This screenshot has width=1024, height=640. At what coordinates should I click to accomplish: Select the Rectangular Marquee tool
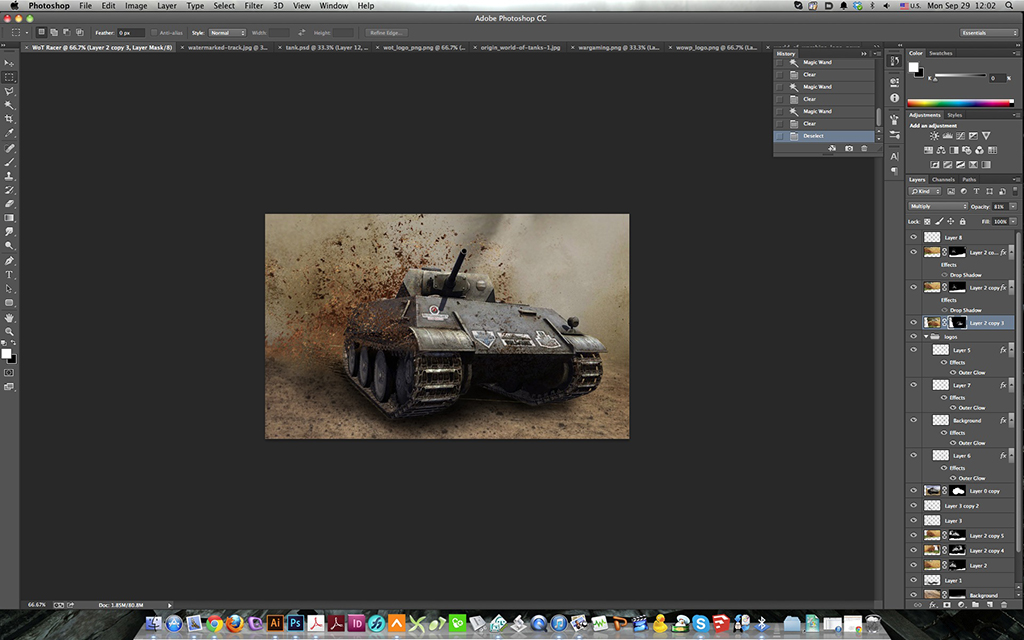(x=9, y=77)
